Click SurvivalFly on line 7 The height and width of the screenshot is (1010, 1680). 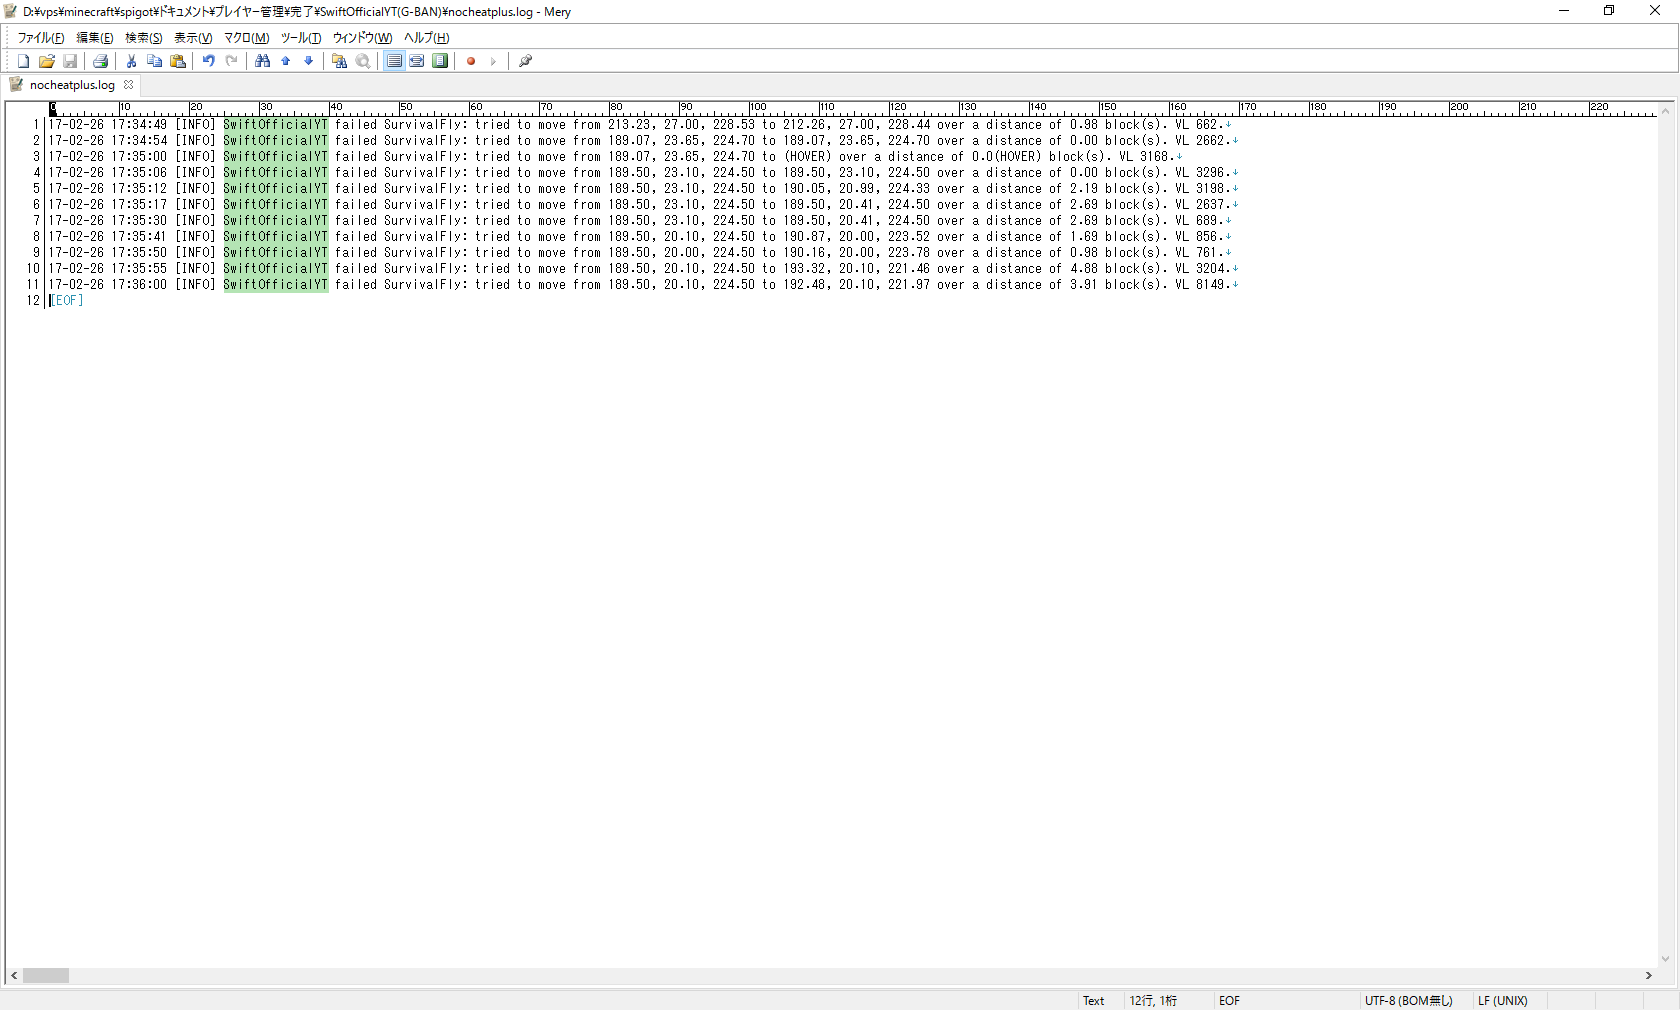pyautogui.click(x=423, y=221)
